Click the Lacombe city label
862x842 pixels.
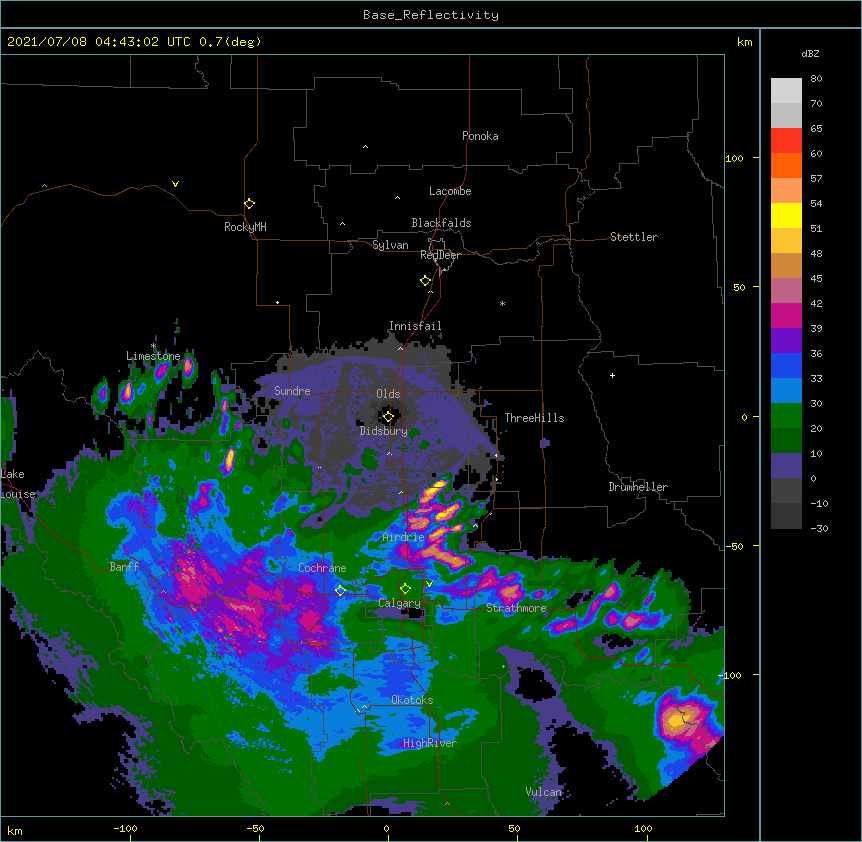pos(450,191)
